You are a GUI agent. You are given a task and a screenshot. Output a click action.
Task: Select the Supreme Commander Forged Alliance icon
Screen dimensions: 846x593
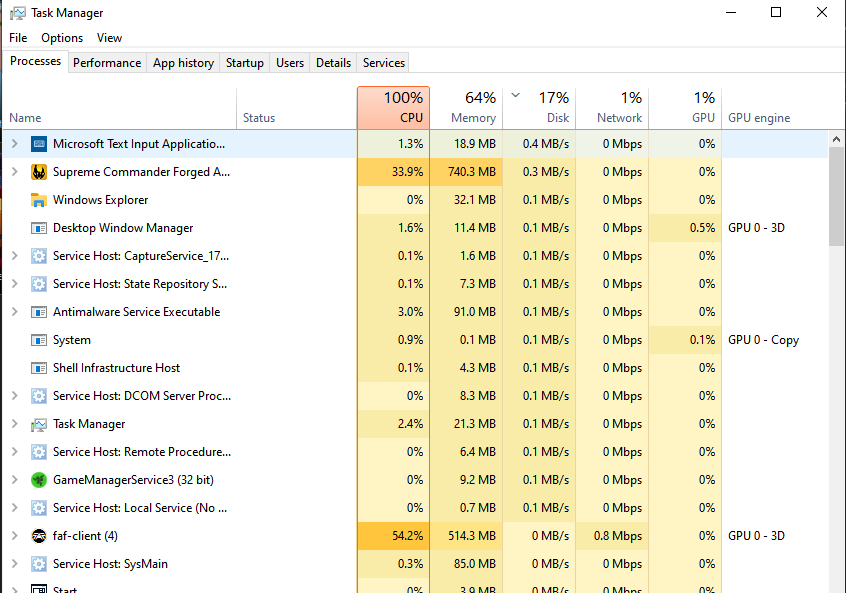pos(39,172)
